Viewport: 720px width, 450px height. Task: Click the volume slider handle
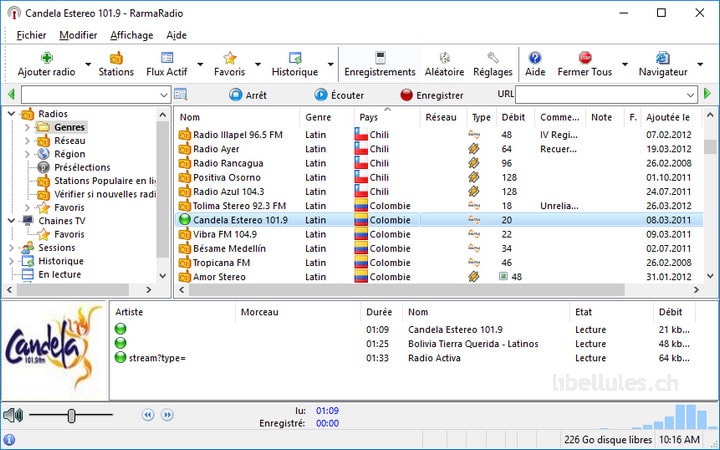tap(71, 416)
